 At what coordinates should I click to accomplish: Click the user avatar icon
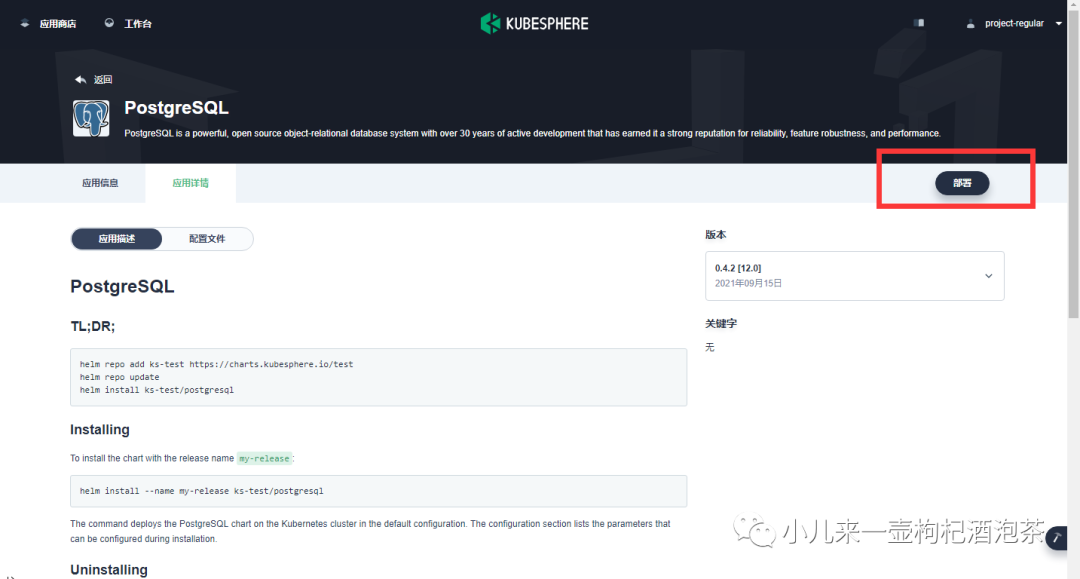click(970, 23)
